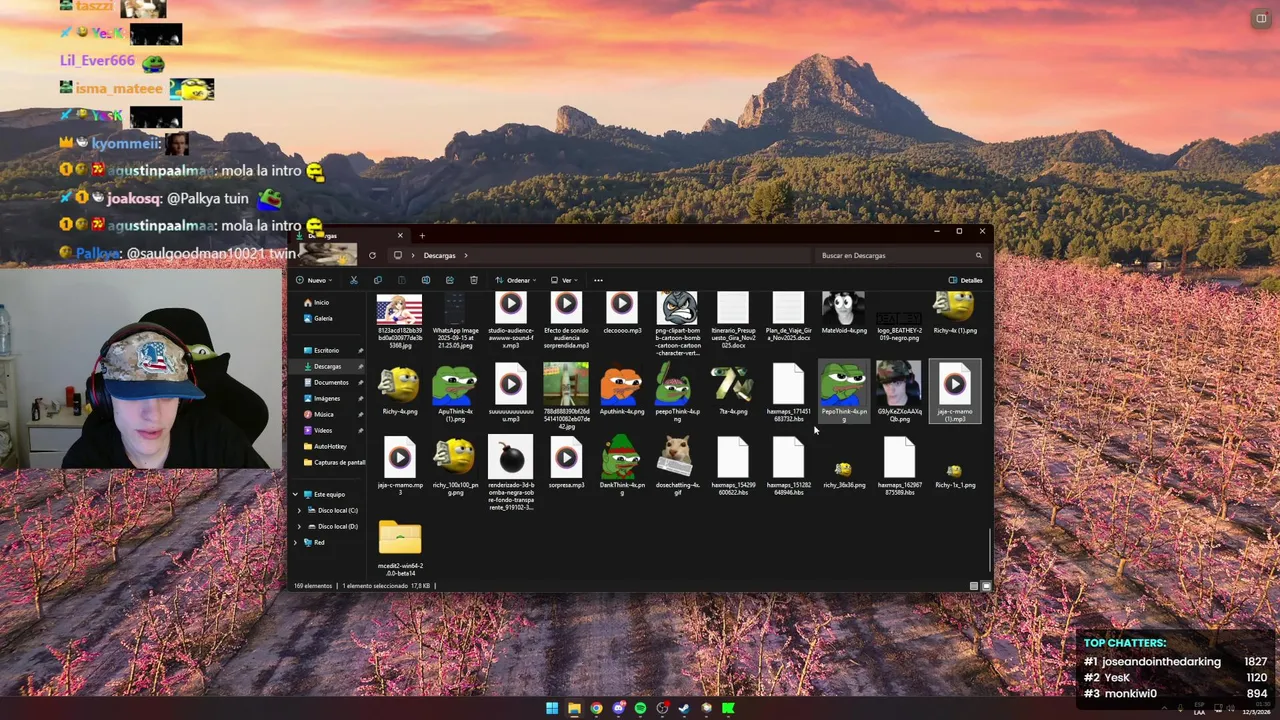1280x720 pixels.
Task: Open the Nuevo dropdown
Action: 315,280
